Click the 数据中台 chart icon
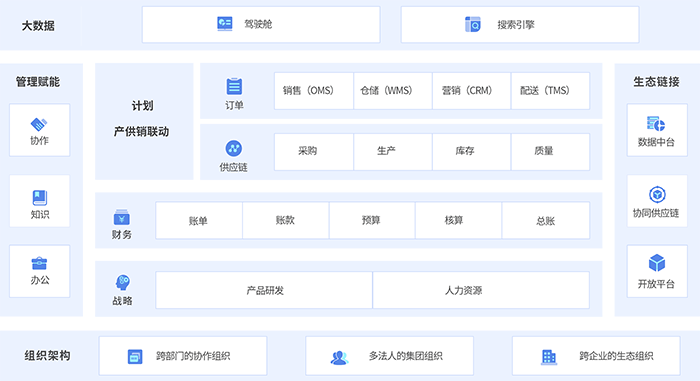The image size is (700, 381). [656, 124]
